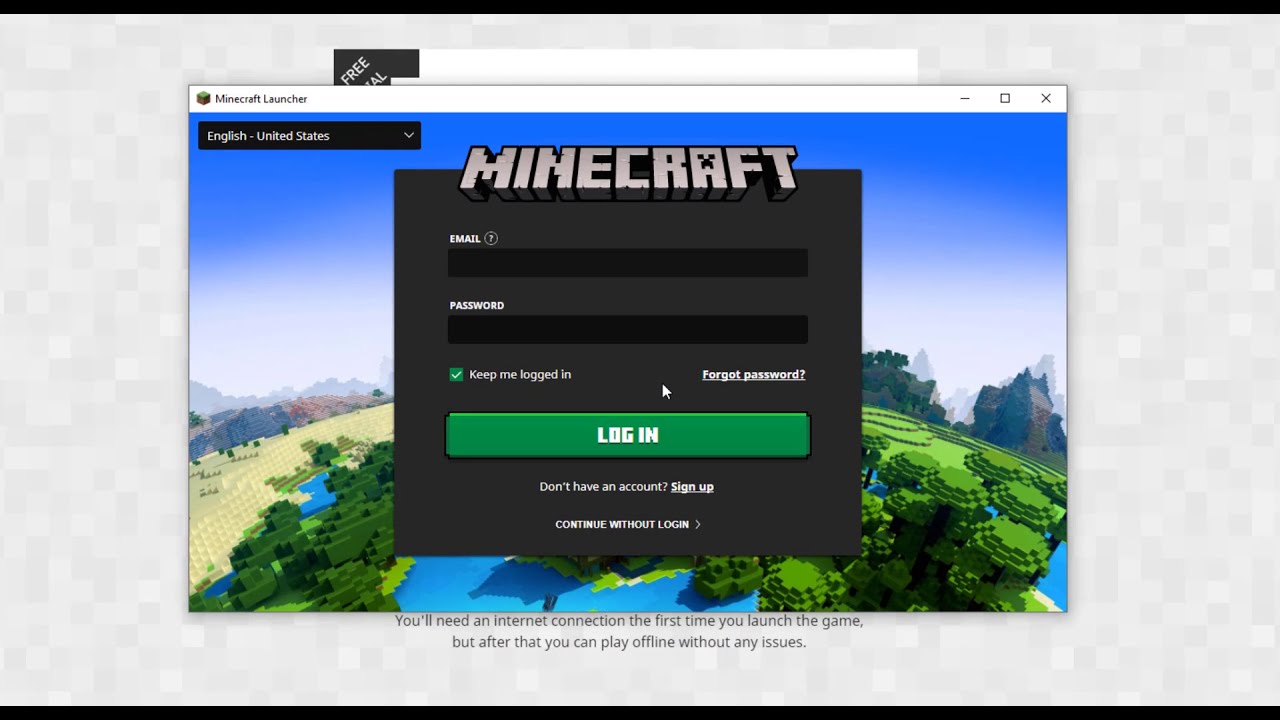Toggle the Keep me logged in checkbox

(x=456, y=374)
